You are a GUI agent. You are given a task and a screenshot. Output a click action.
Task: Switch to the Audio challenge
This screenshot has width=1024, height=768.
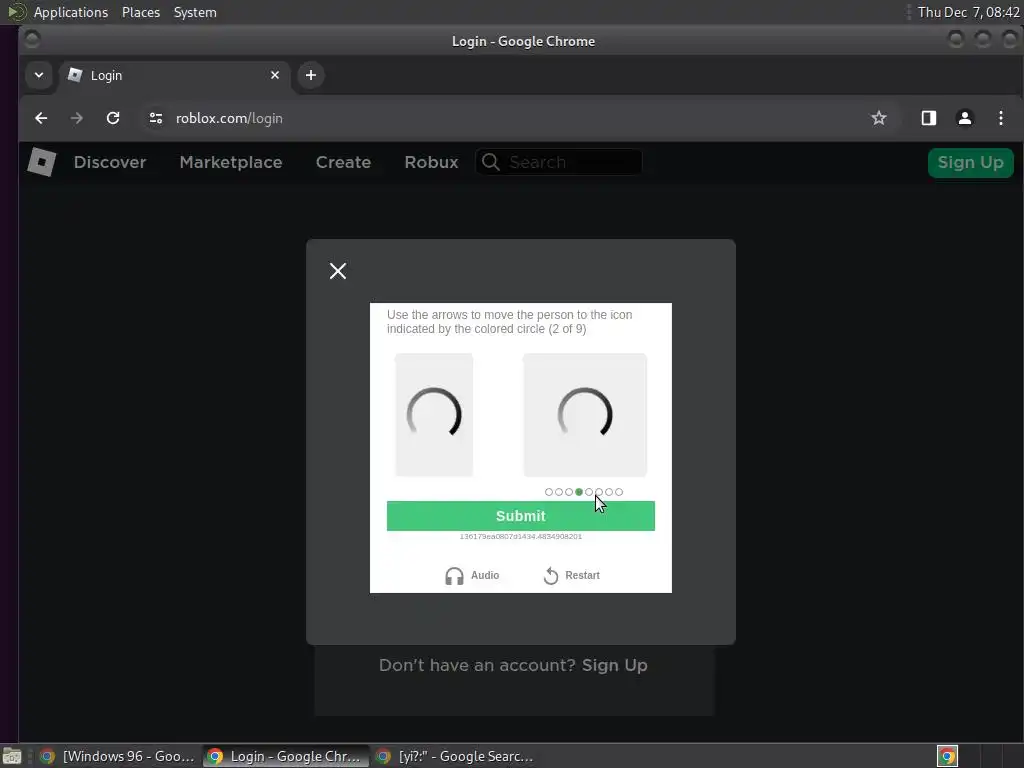tap(472, 575)
